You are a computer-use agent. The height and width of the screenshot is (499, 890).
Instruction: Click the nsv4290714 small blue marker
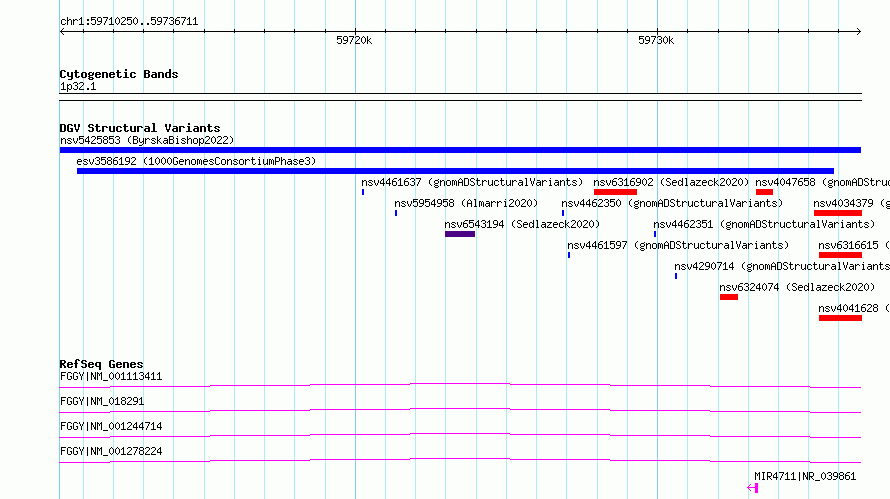coord(675,276)
